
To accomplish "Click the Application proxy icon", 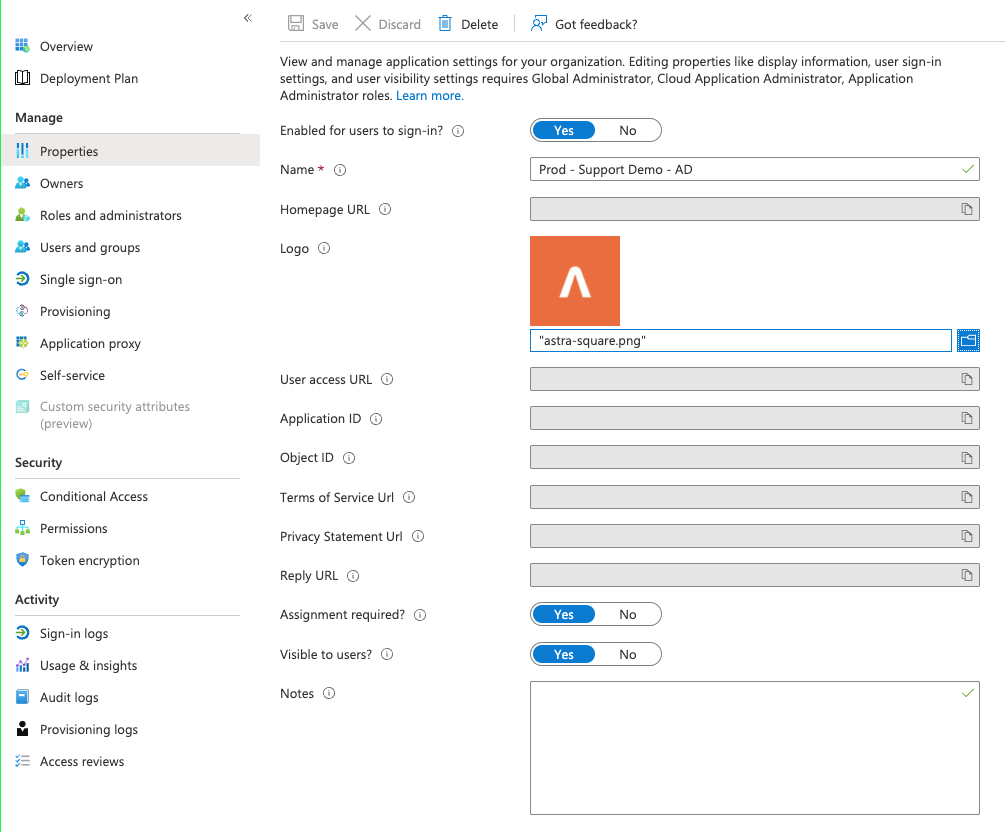I will (22, 343).
